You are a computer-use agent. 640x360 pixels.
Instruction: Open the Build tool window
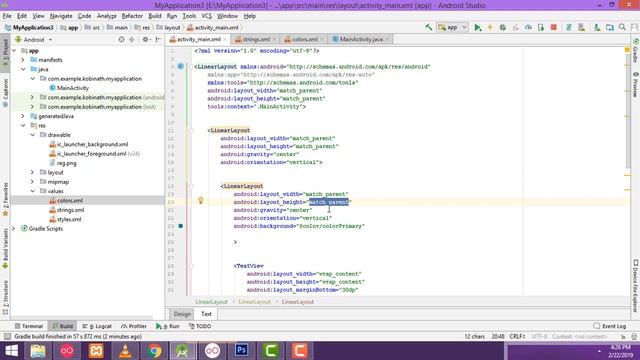(62, 326)
